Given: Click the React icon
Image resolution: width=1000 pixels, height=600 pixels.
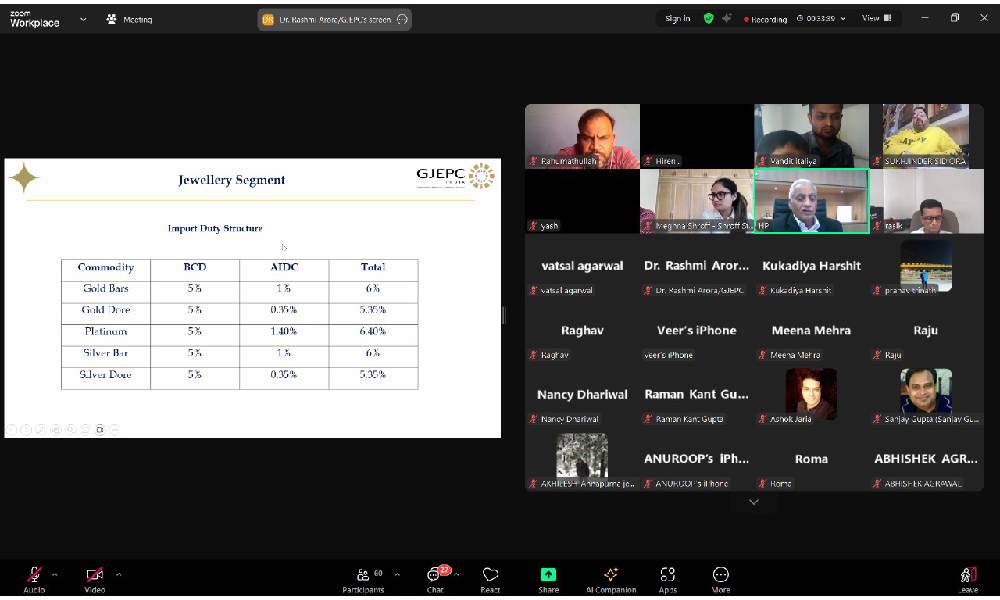Looking at the screenshot, I should pos(490,576).
